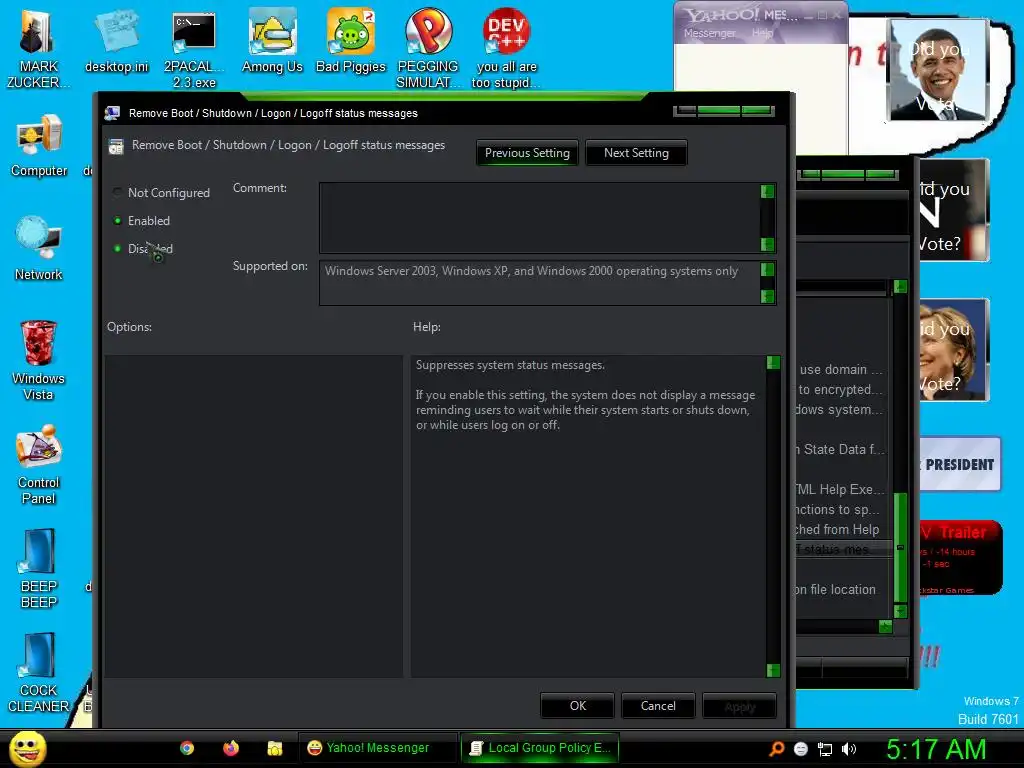Go to Previous Setting

point(527,153)
